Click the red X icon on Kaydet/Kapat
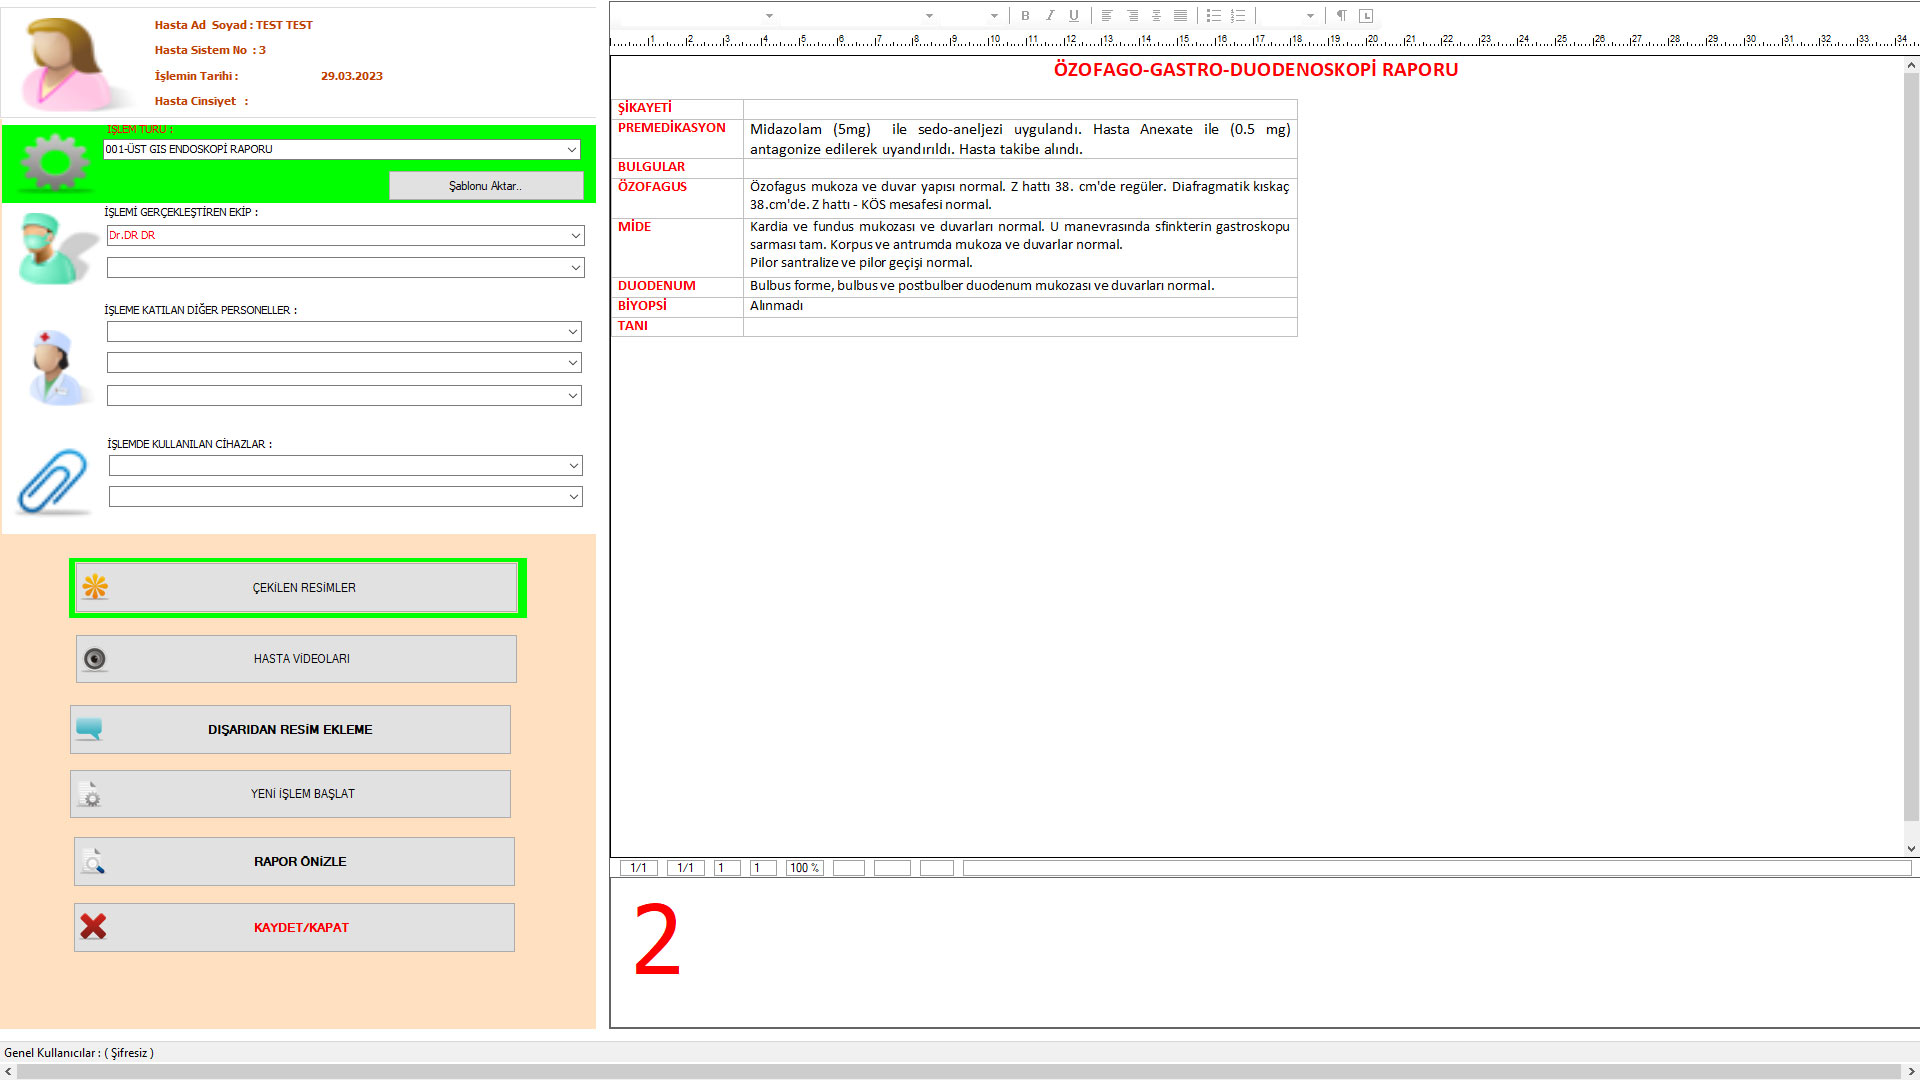The image size is (1920, 1080). click(93, 927)
